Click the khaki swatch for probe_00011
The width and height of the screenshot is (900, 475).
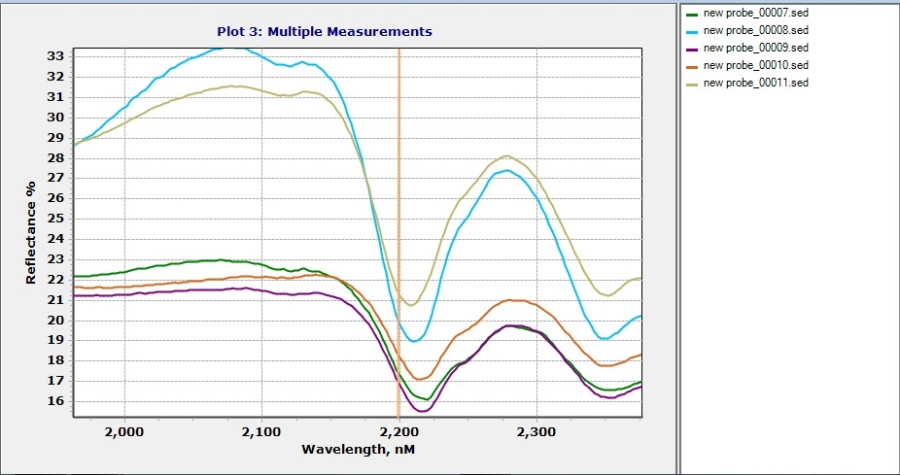(691, 82)
